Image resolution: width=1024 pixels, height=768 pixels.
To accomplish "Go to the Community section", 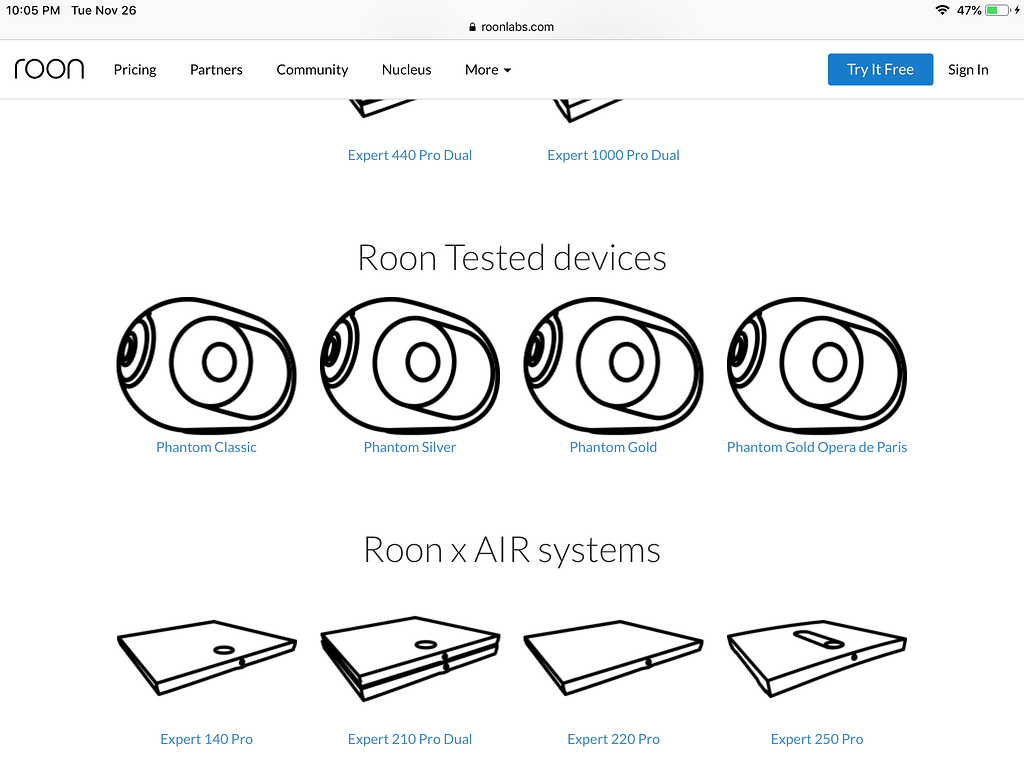I will click(x=312, y=69).
